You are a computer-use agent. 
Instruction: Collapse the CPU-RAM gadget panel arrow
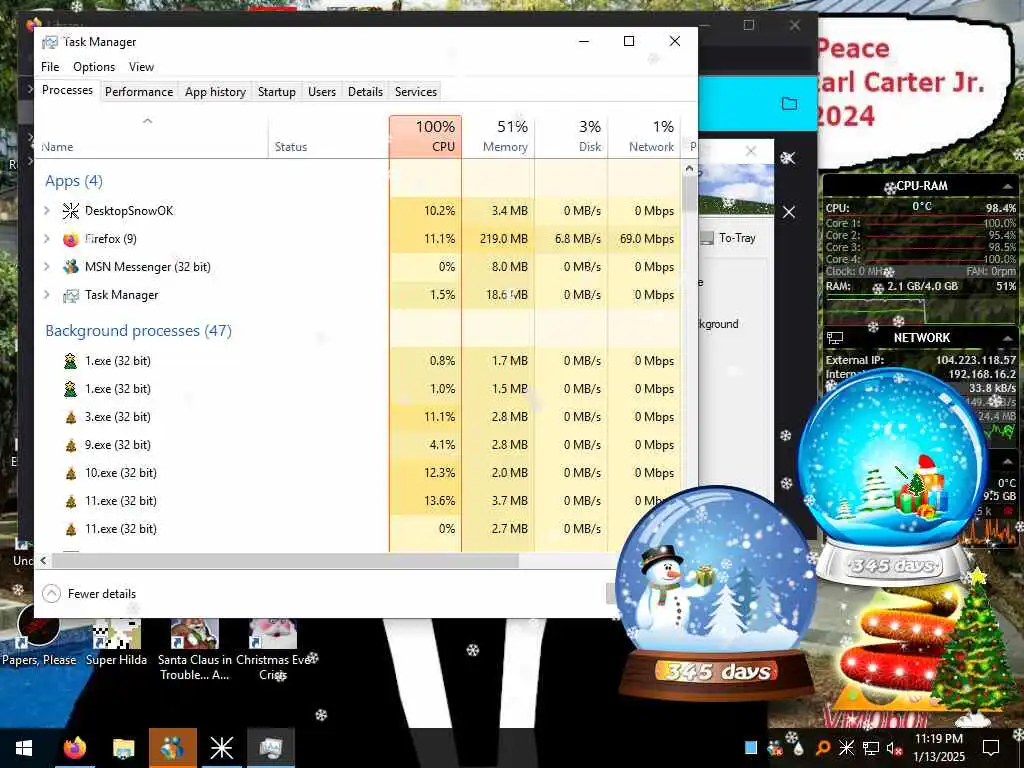coord(1008,187)
